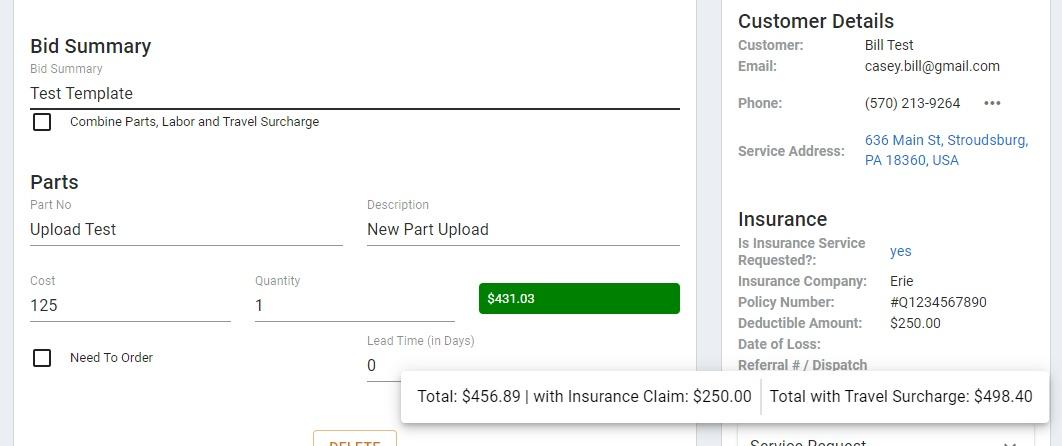This screenshot has height=446, width=1062.
Task: Click the insurance requested yes link
Action: 900,251
